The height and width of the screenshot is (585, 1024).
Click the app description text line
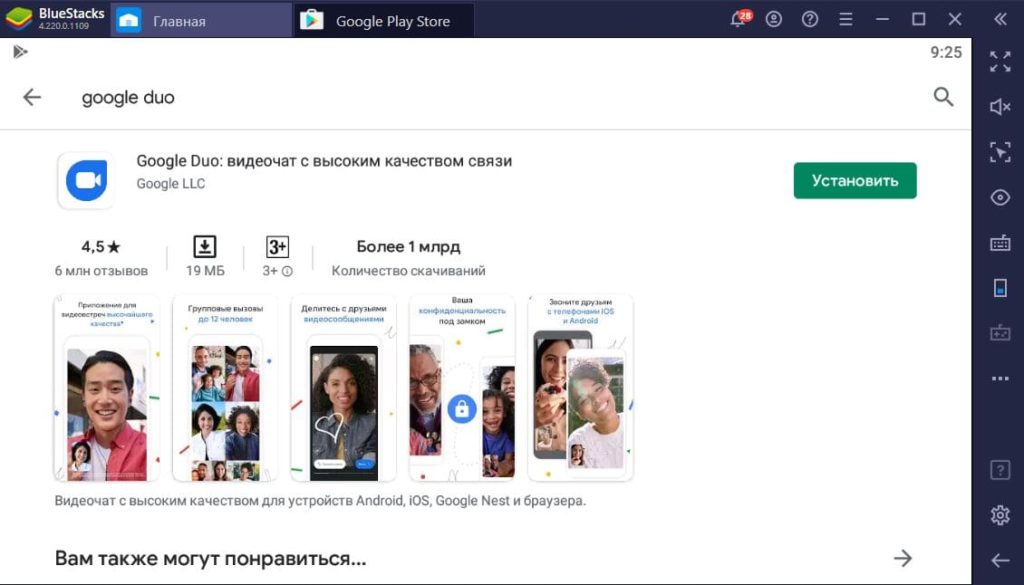[x=320, y=501]
